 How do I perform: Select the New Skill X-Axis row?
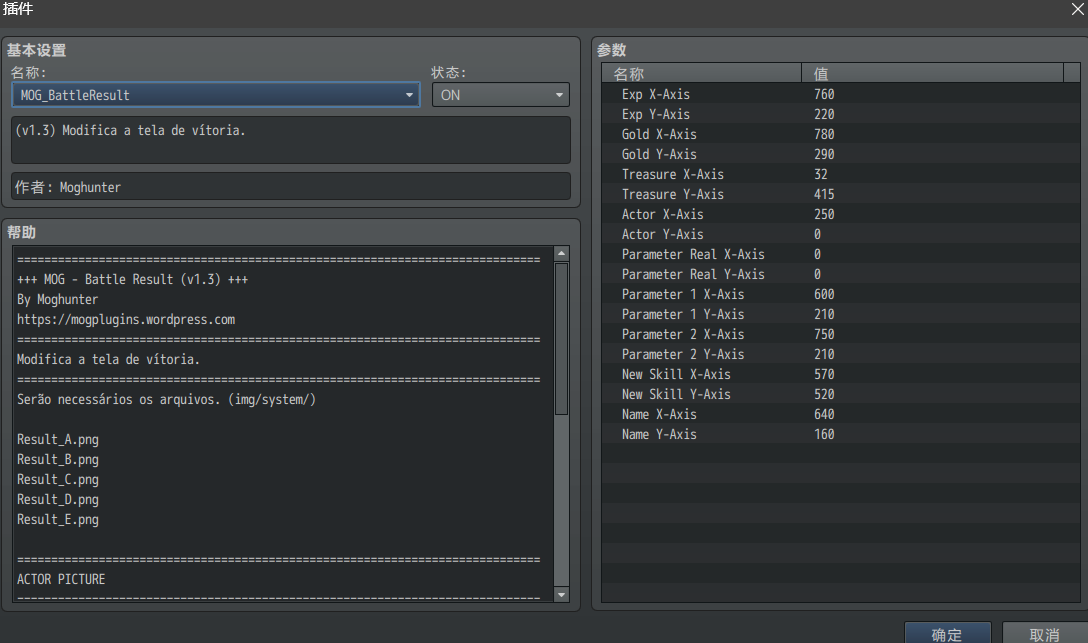[840, 375]
